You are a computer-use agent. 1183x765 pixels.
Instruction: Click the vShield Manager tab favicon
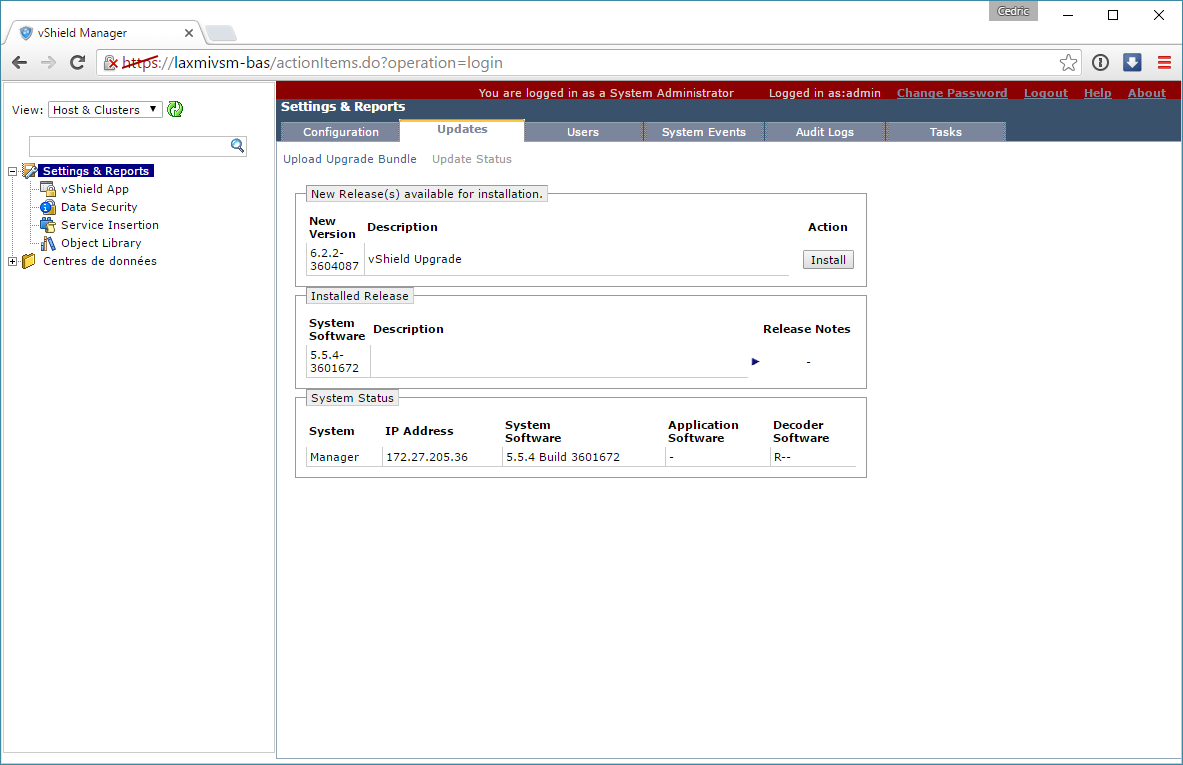[26, 33]
